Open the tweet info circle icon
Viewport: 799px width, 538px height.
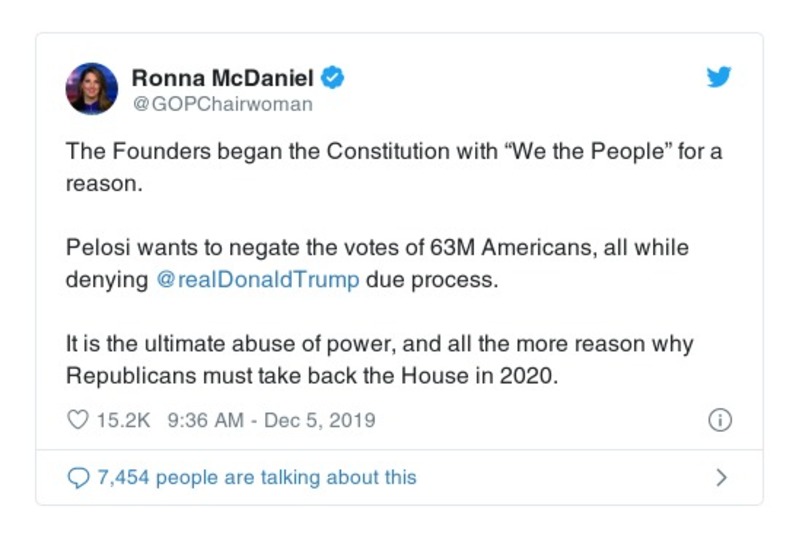click(x=719, y=420)
